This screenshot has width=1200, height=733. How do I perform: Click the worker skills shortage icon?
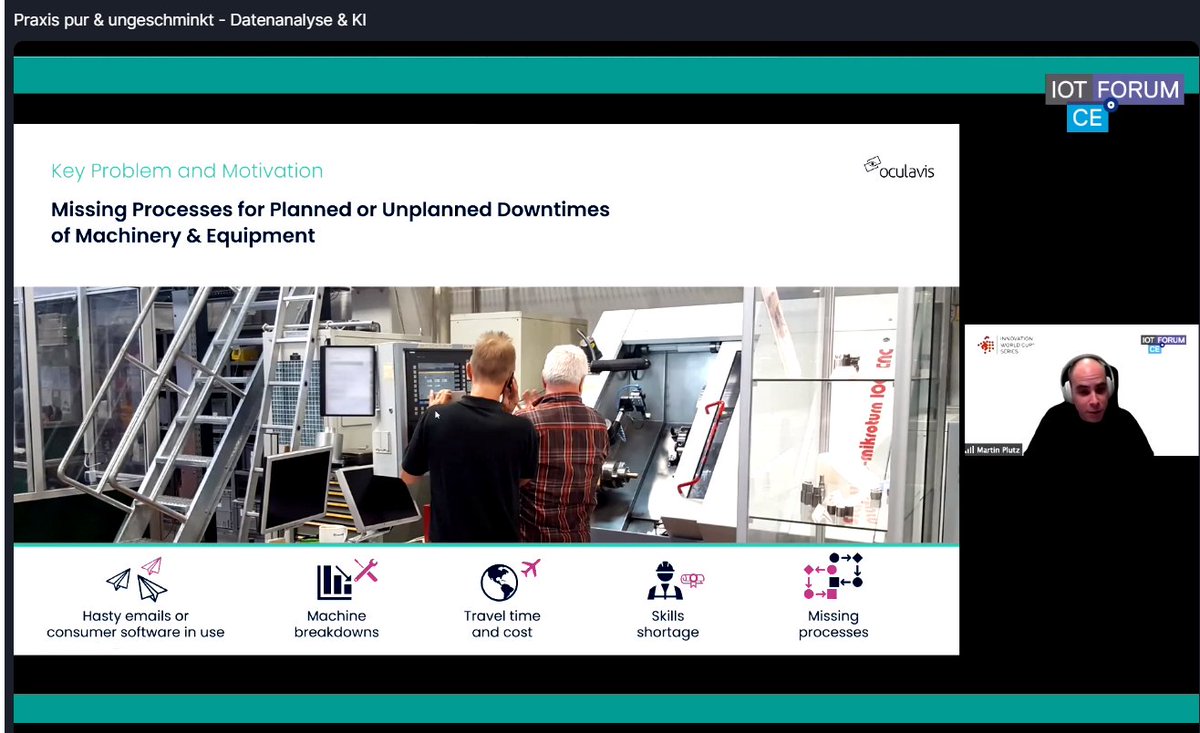(674, 580)
